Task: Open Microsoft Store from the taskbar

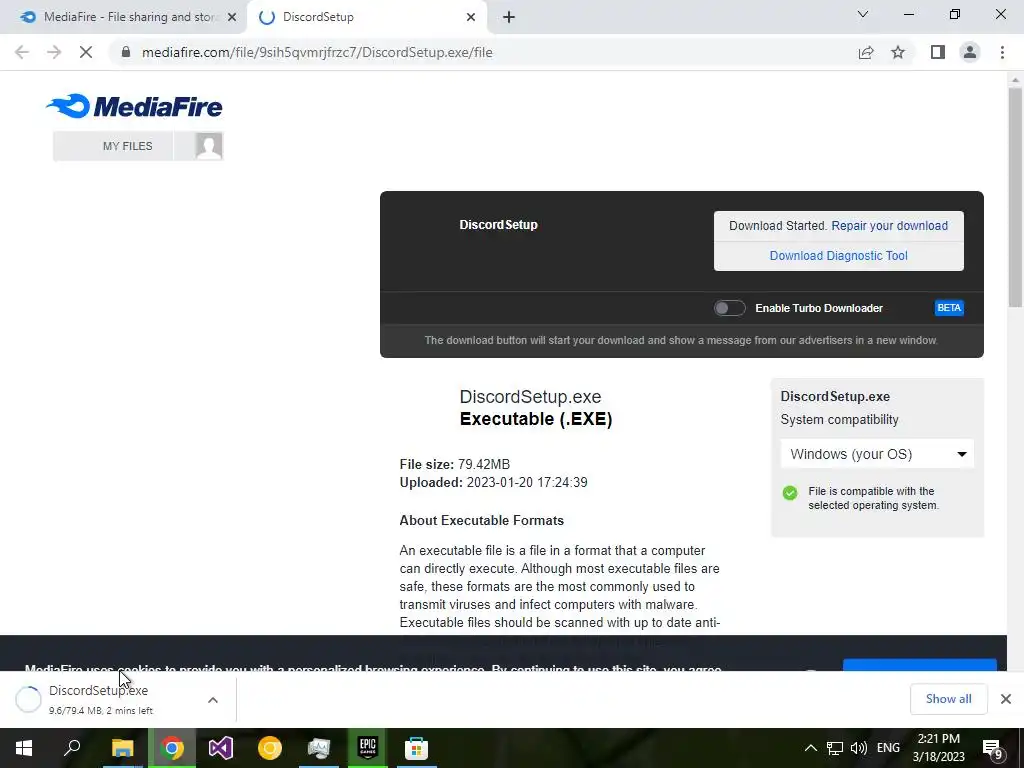Action: [x=416, y=748]
